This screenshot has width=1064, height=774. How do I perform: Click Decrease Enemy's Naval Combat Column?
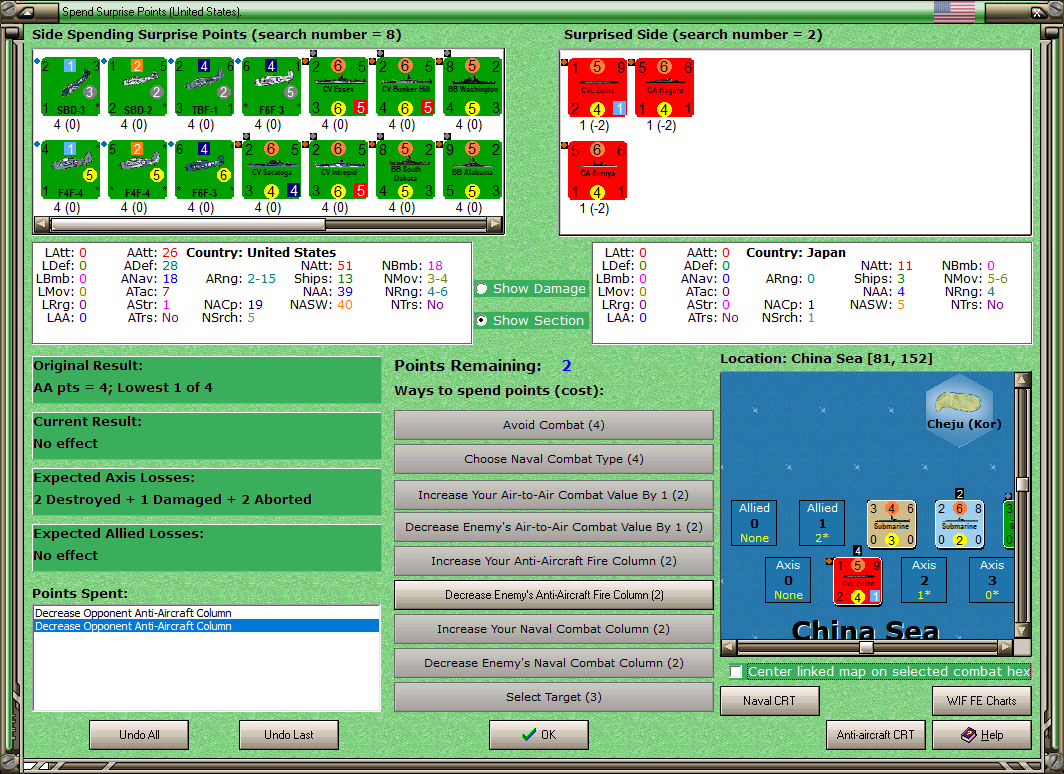tap(554, 663)
